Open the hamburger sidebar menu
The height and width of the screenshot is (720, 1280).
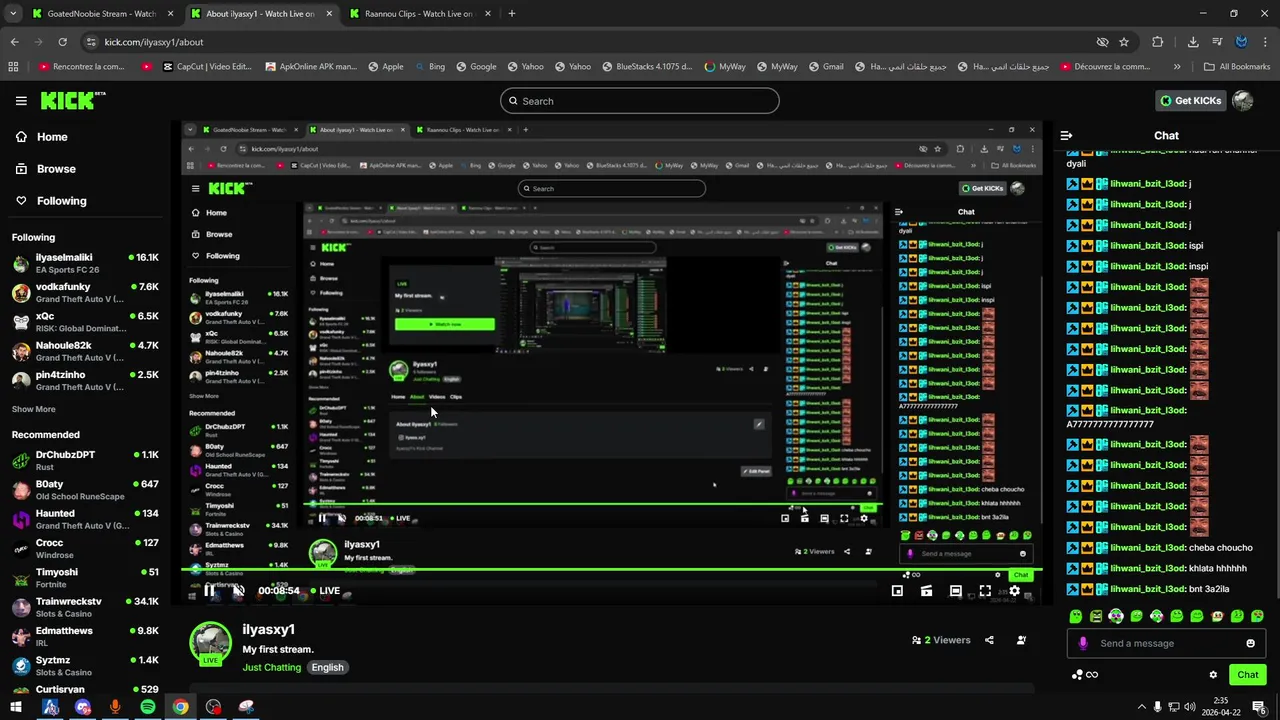(21, 101)
